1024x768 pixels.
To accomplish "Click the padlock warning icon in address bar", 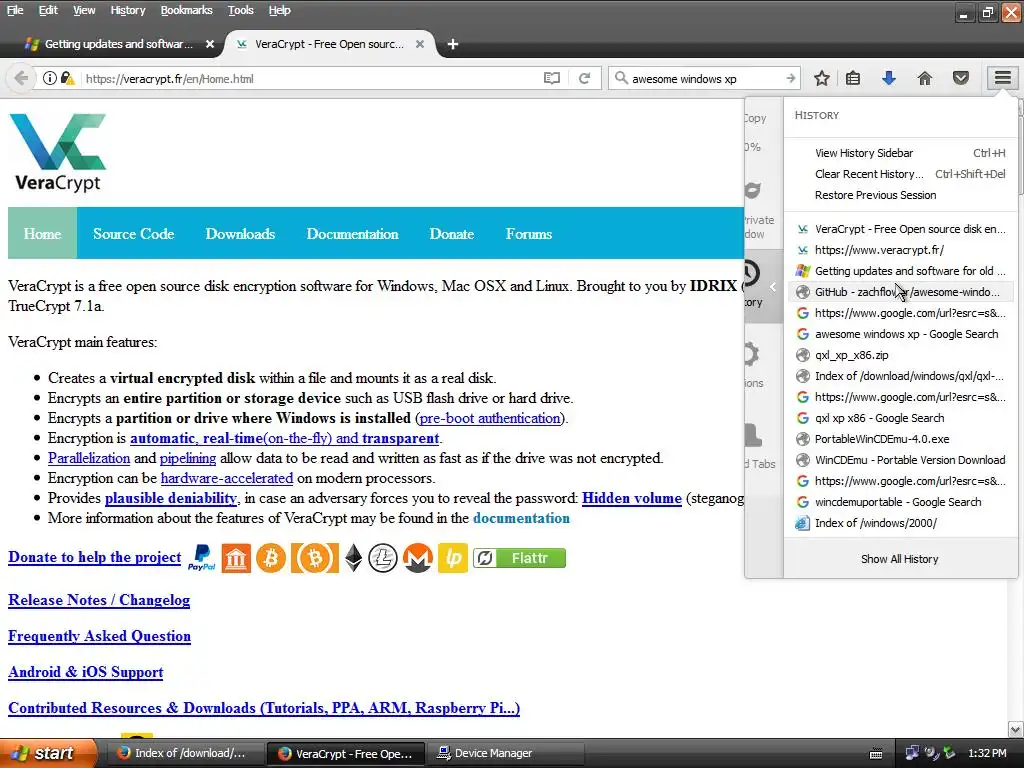I will (x=67, y=78).
